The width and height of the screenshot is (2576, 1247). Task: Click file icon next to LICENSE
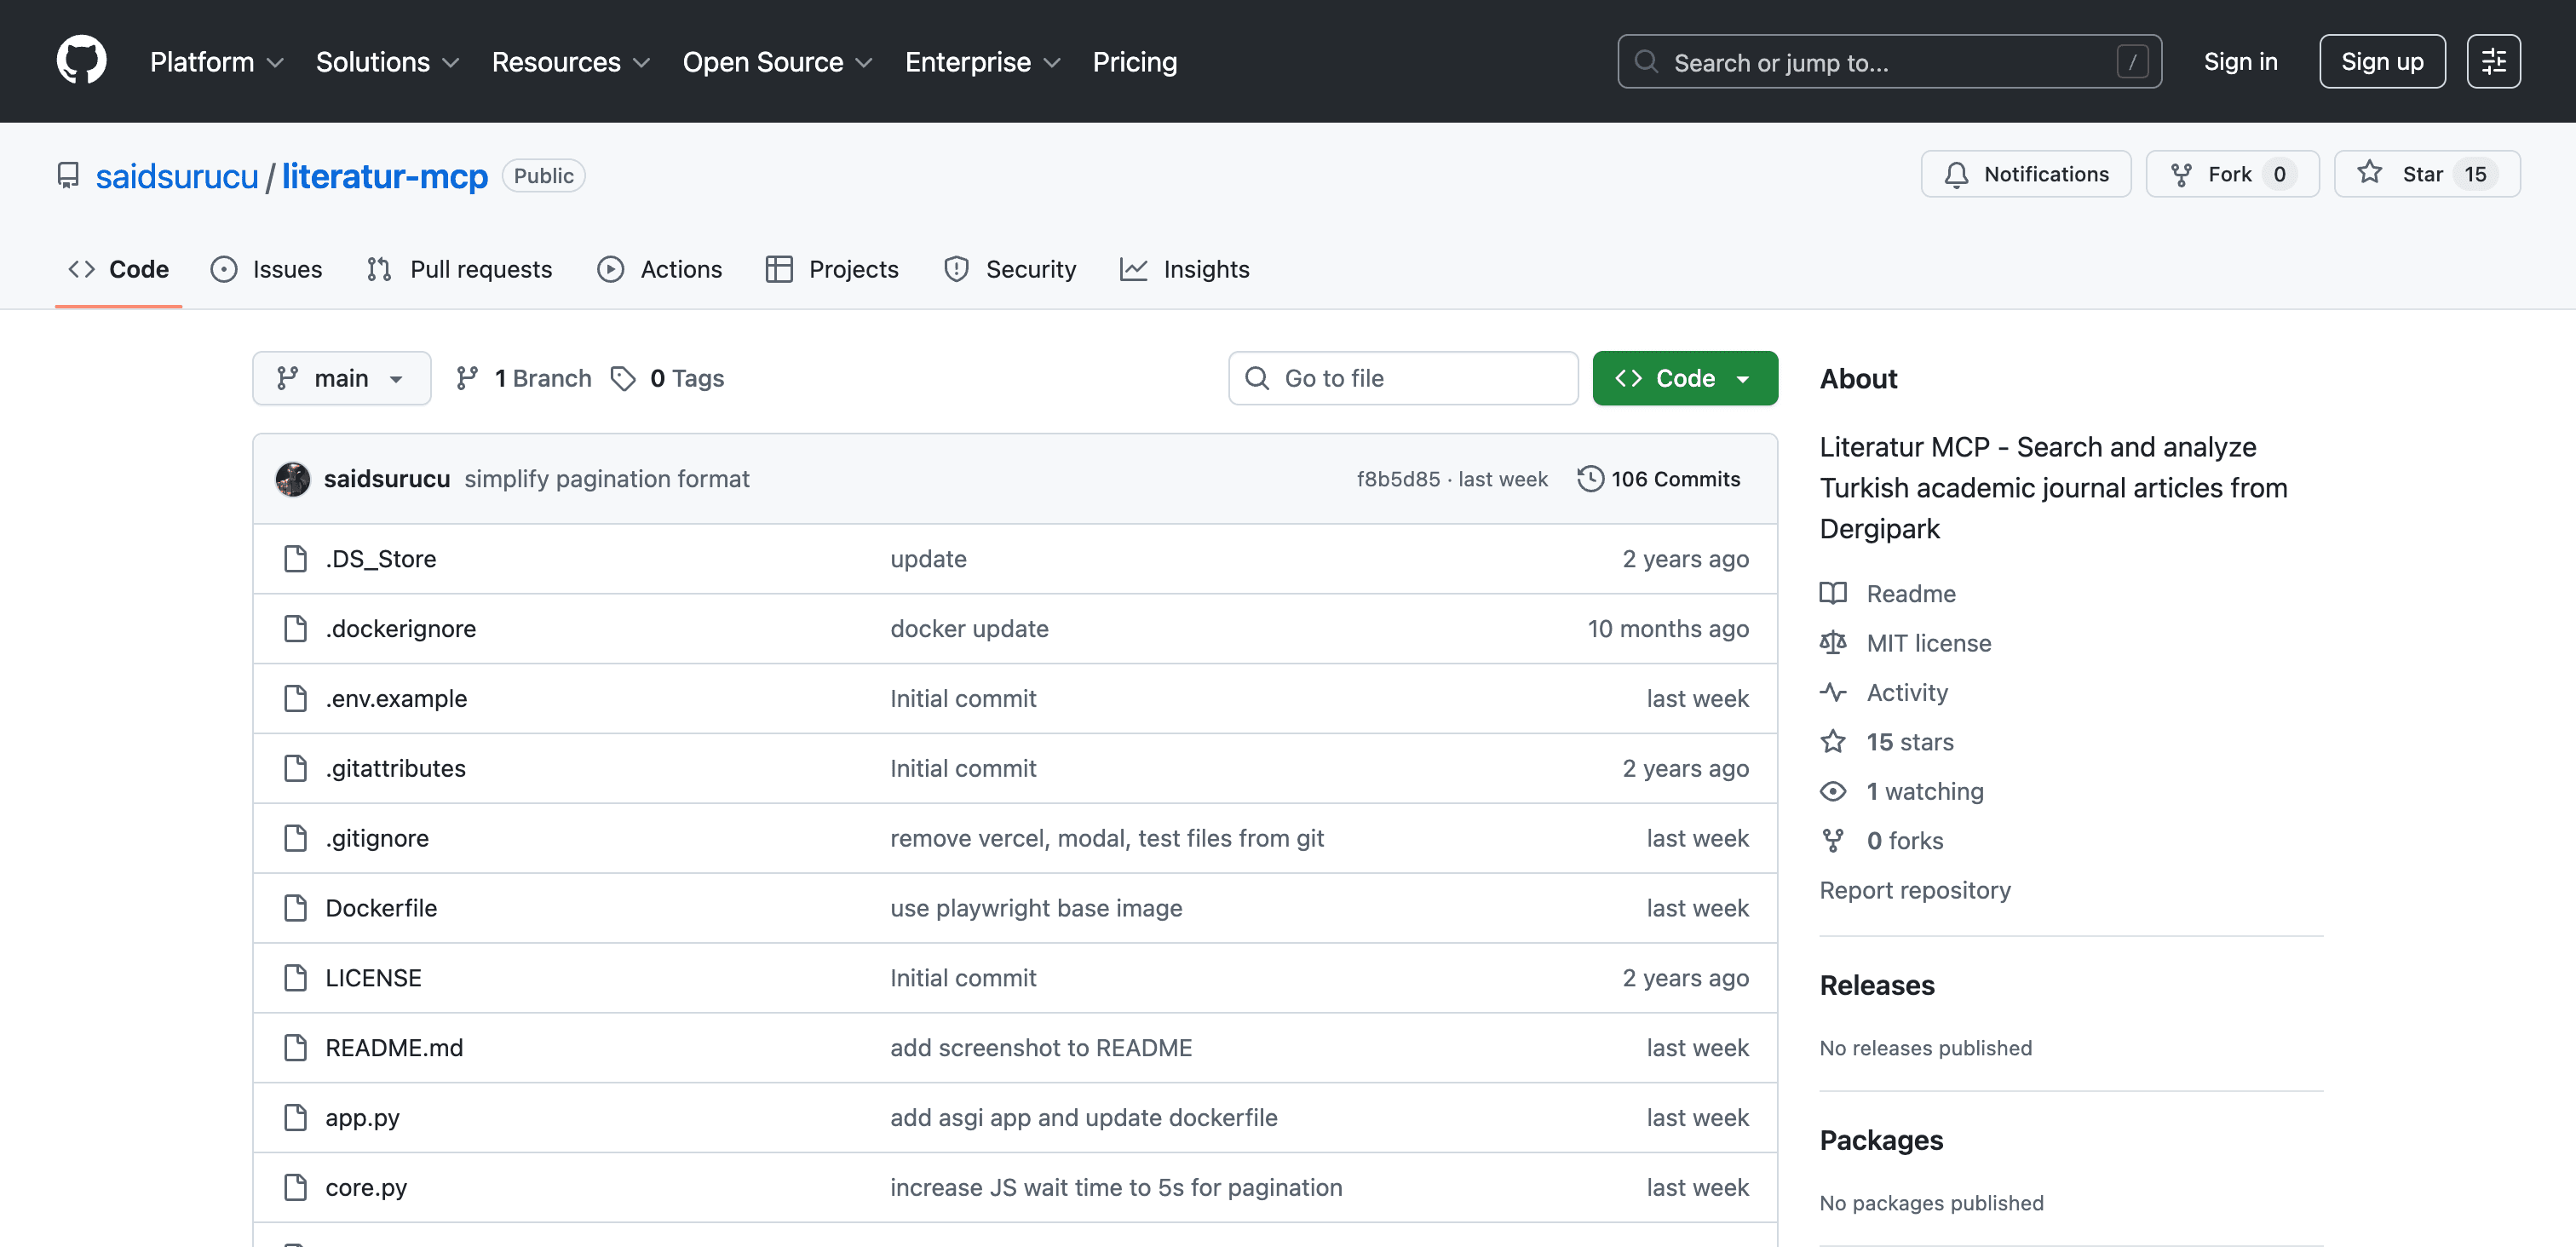(295, 977)
